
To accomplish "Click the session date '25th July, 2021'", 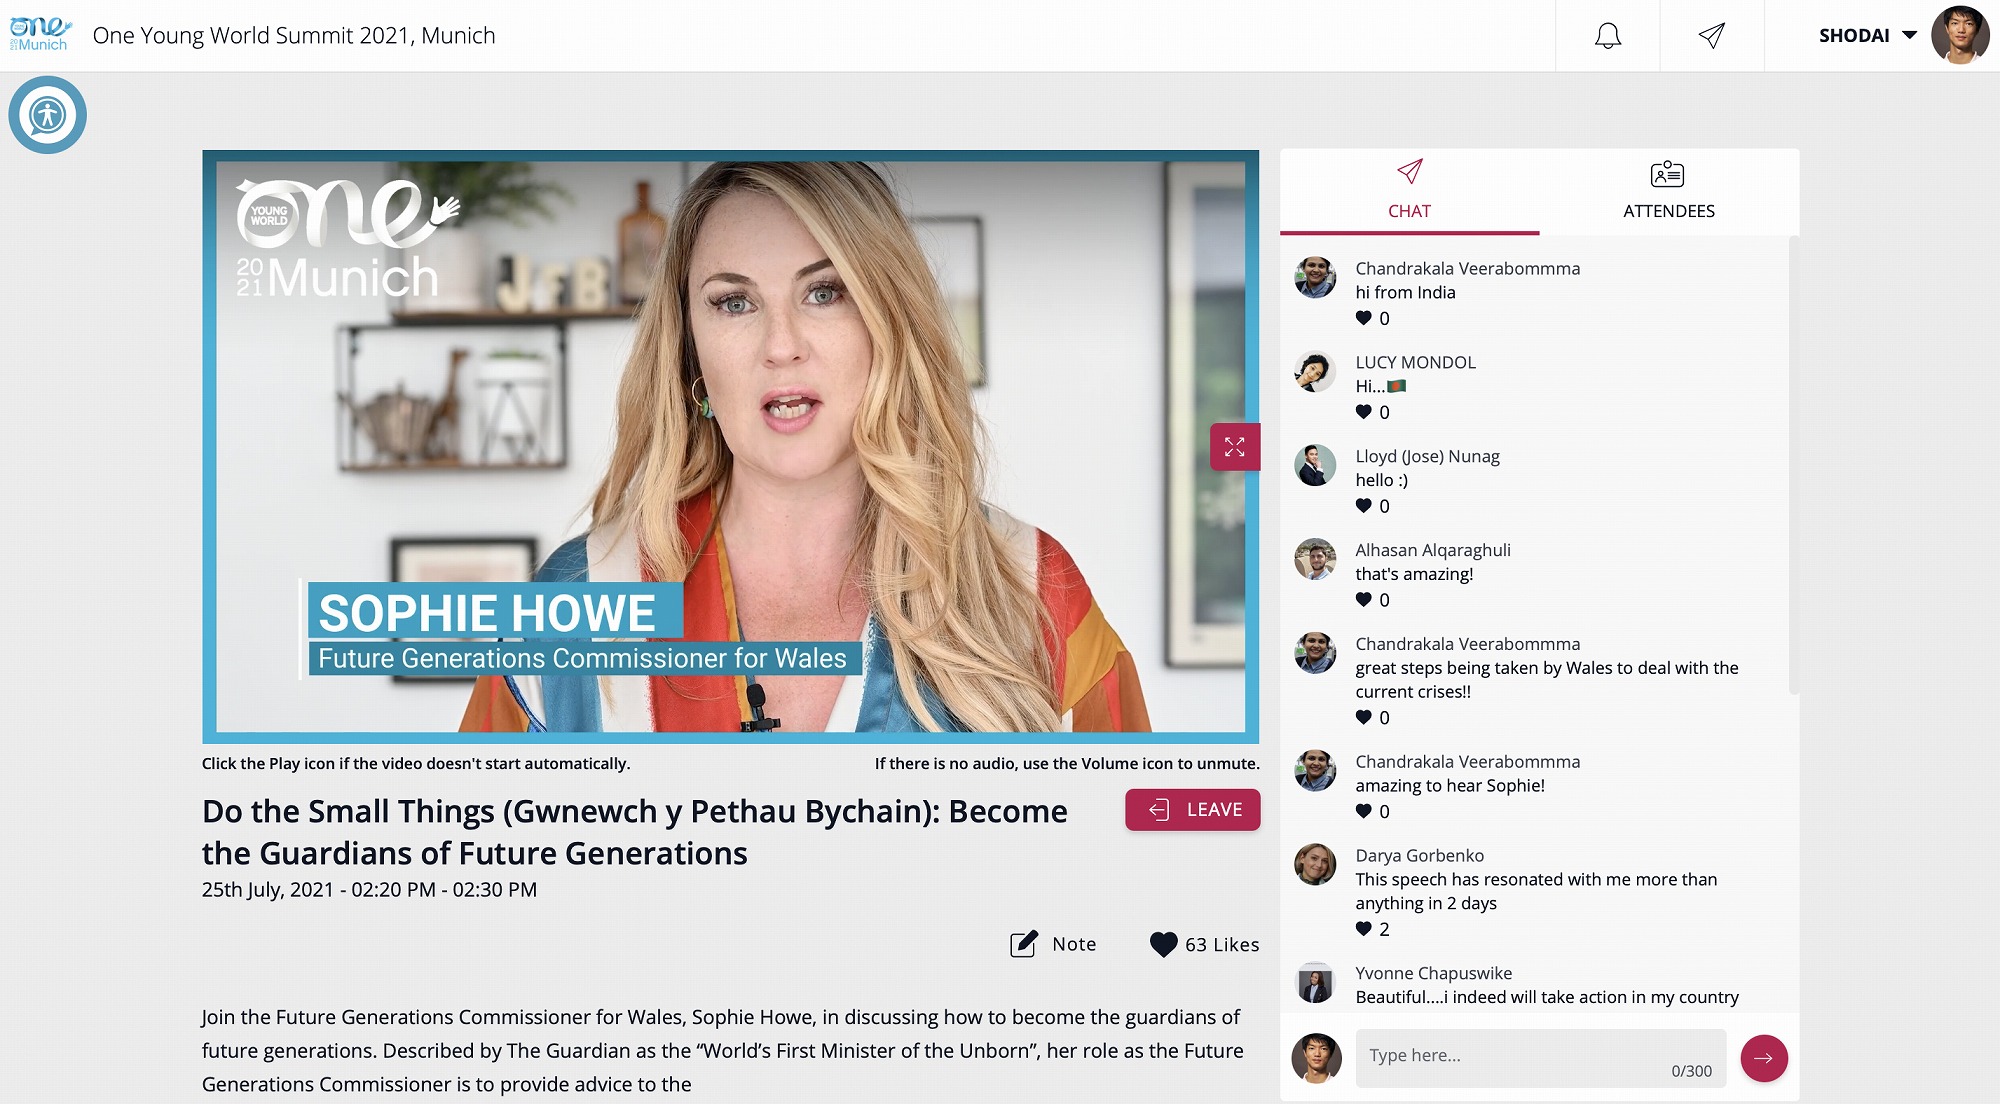I will click(267, 890).
